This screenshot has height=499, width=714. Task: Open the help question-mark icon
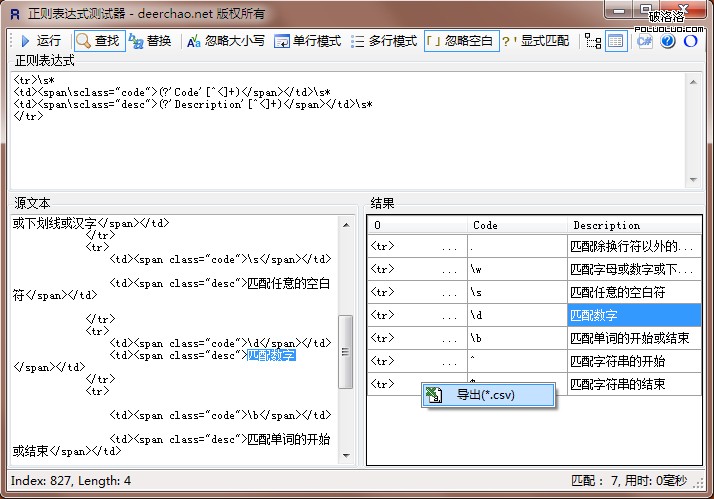(668, 41)
